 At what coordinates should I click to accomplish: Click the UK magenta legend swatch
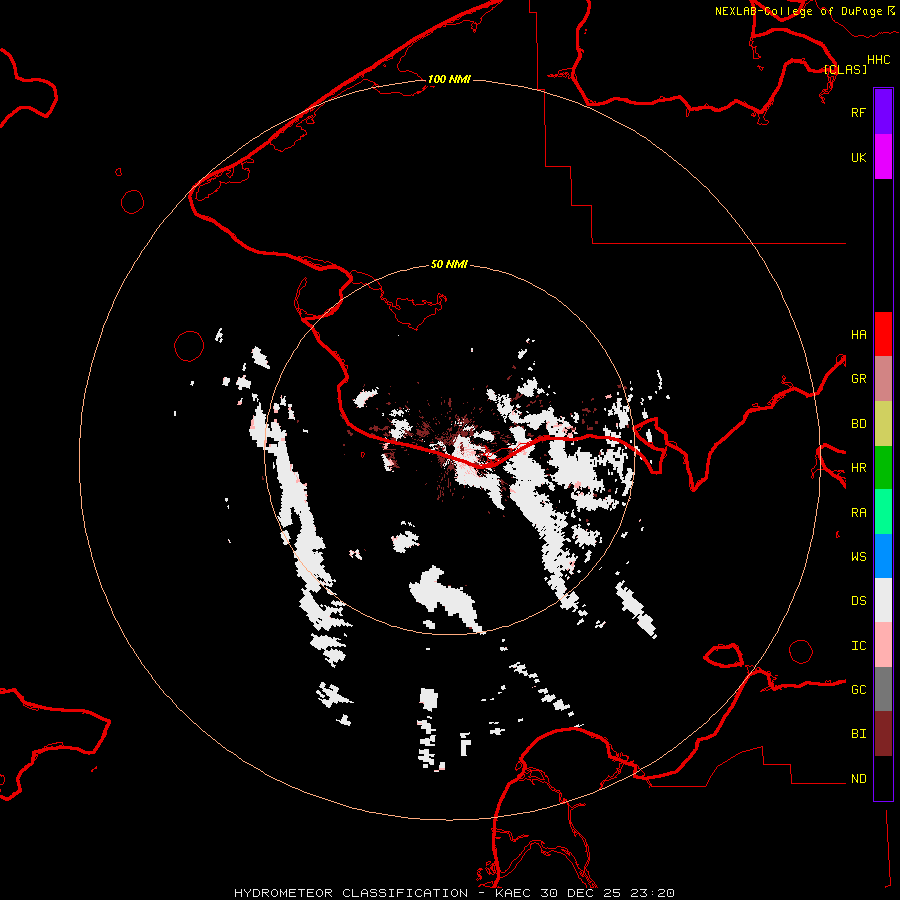click(883, 157)
